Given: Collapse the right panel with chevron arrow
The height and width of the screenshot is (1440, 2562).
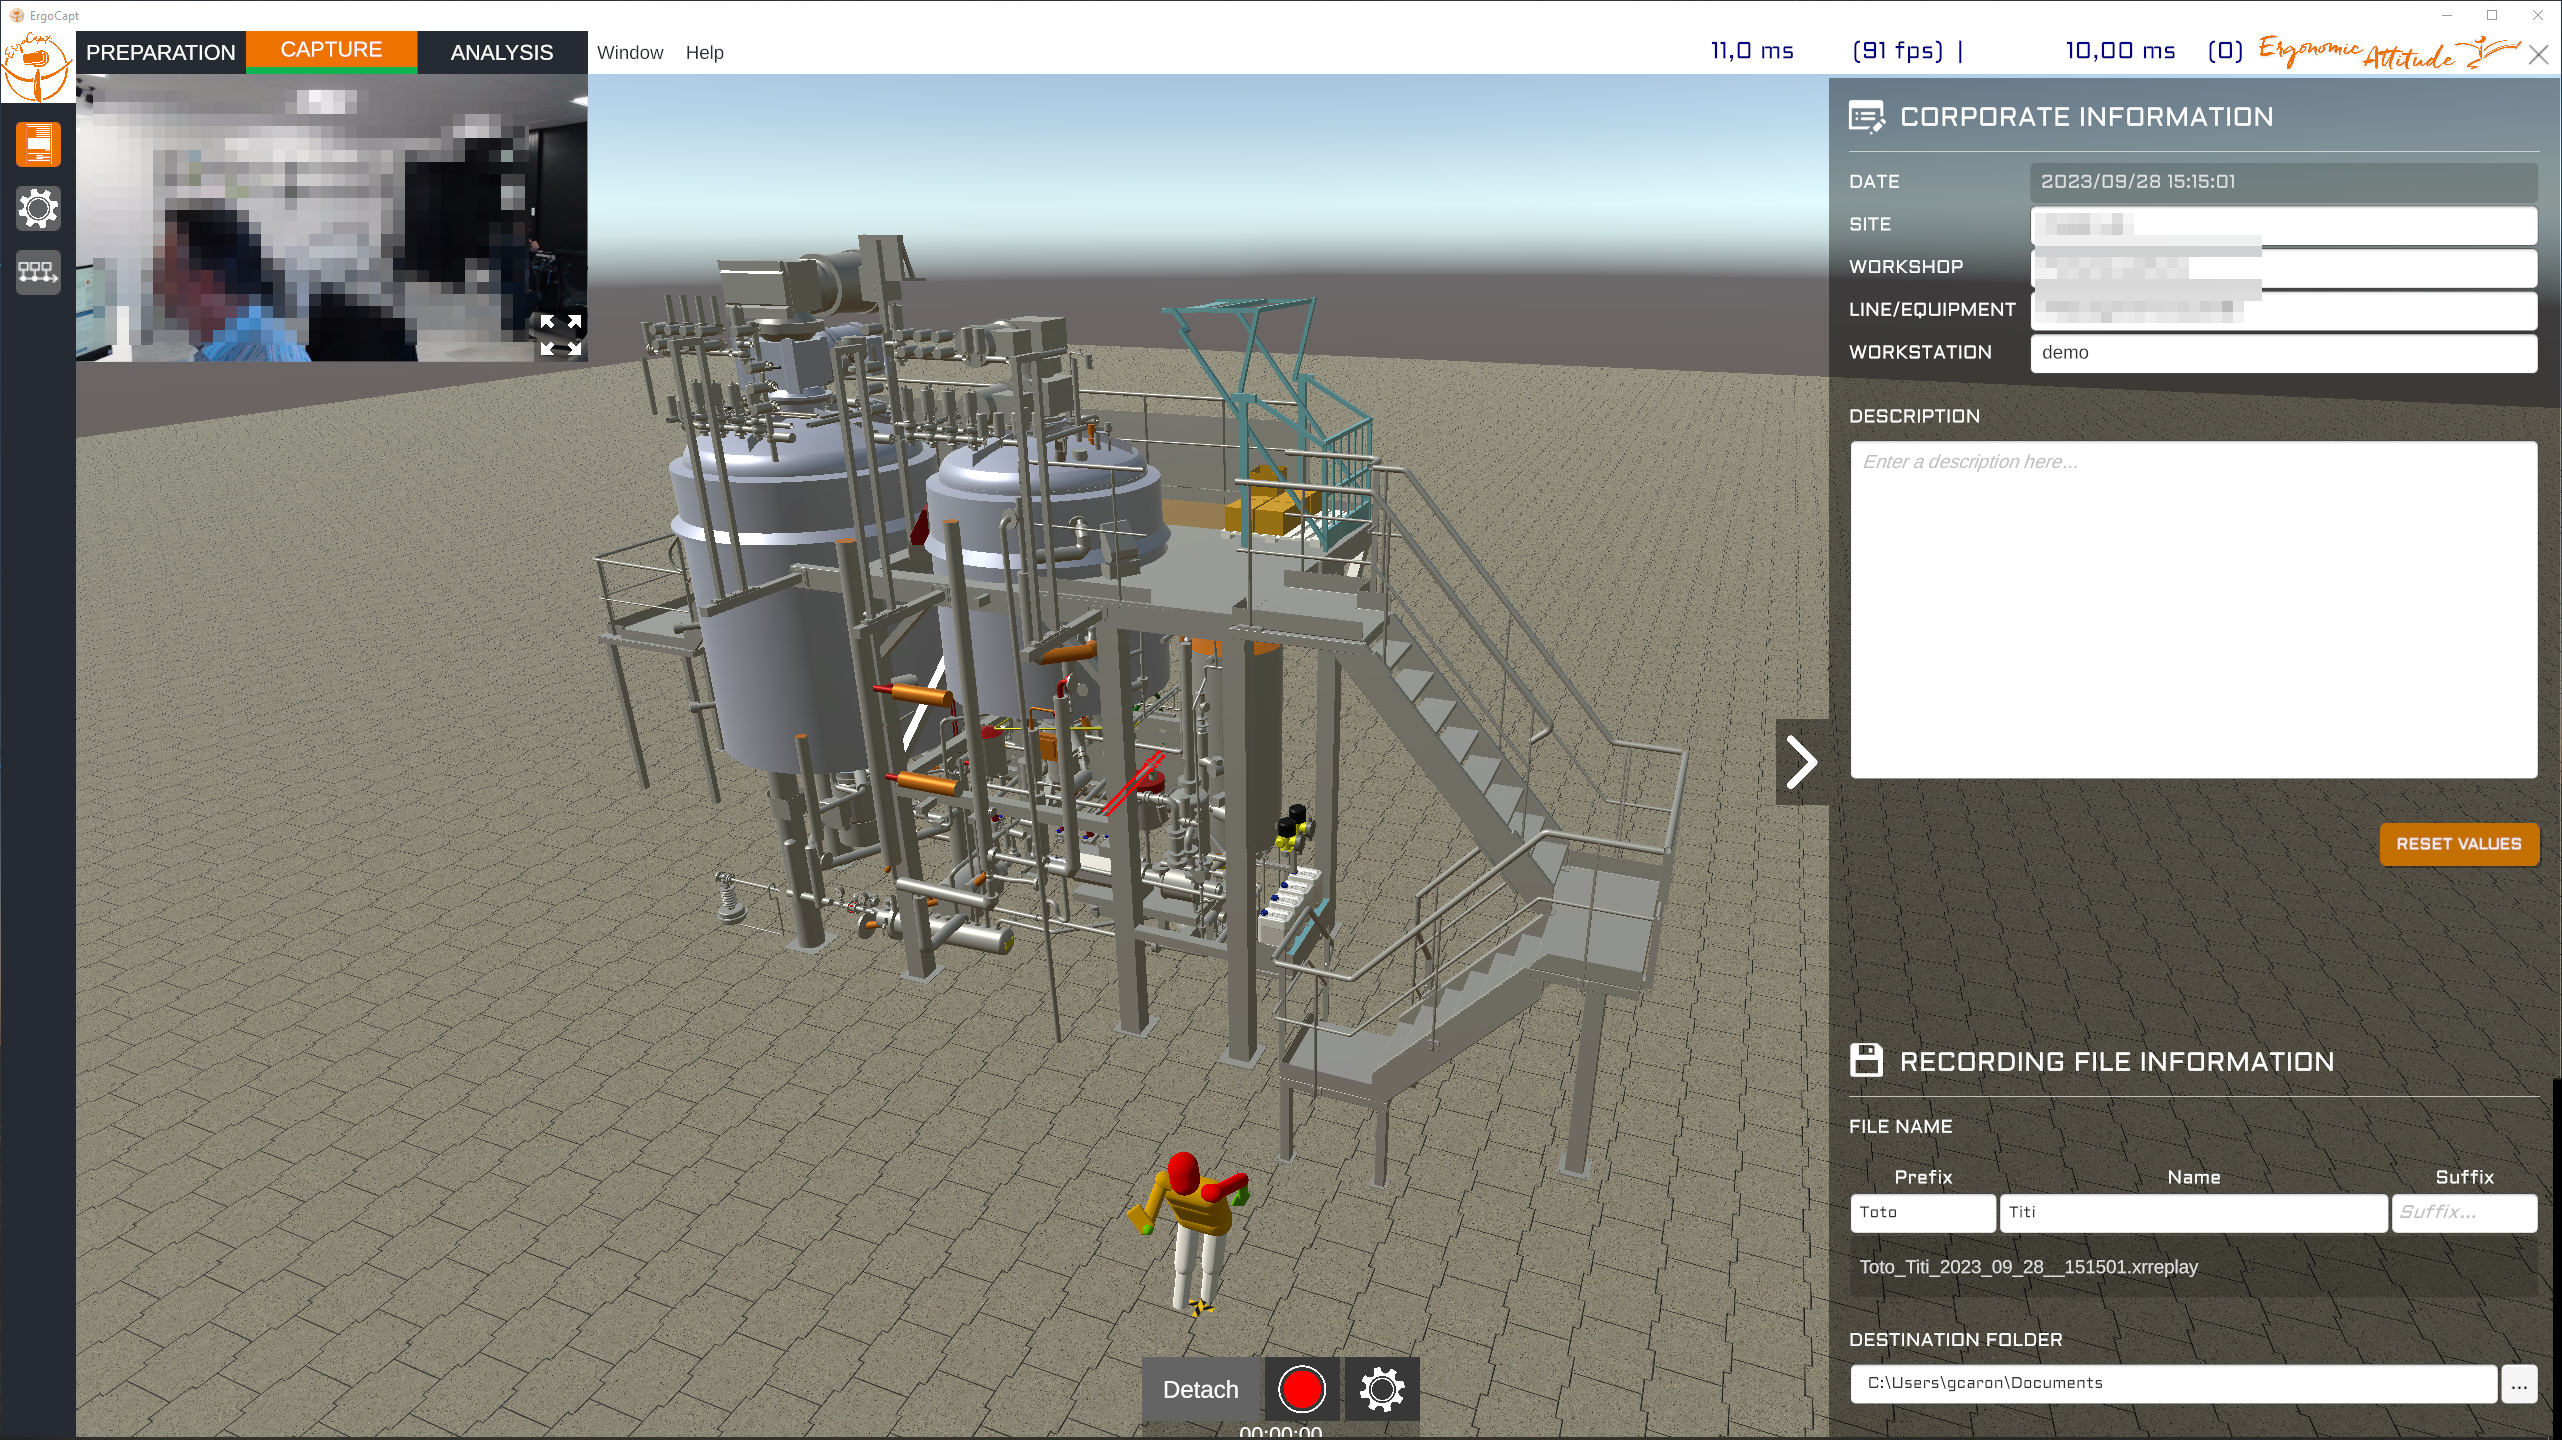Looking at the screenshot, I should pyautogui.click(x=1802, y=762).
